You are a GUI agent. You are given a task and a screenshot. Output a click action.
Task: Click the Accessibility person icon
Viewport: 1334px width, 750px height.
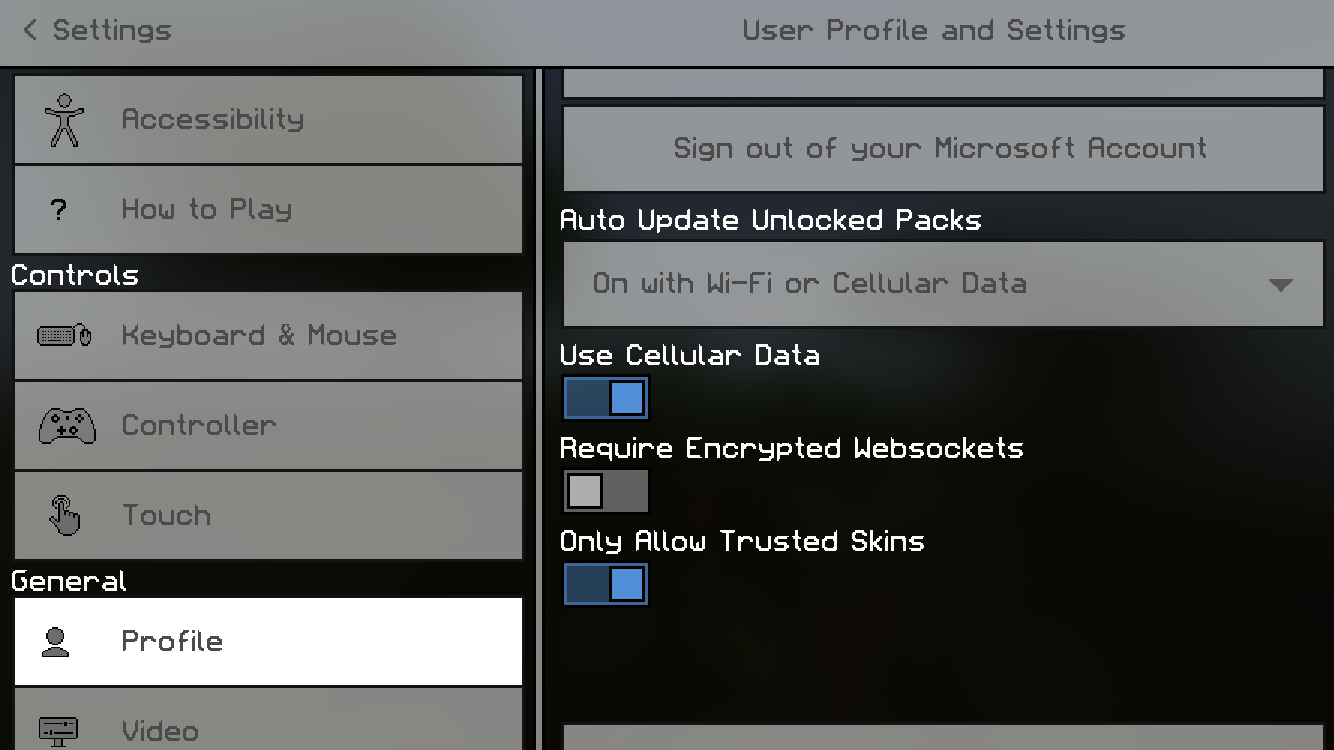point(65,120)
